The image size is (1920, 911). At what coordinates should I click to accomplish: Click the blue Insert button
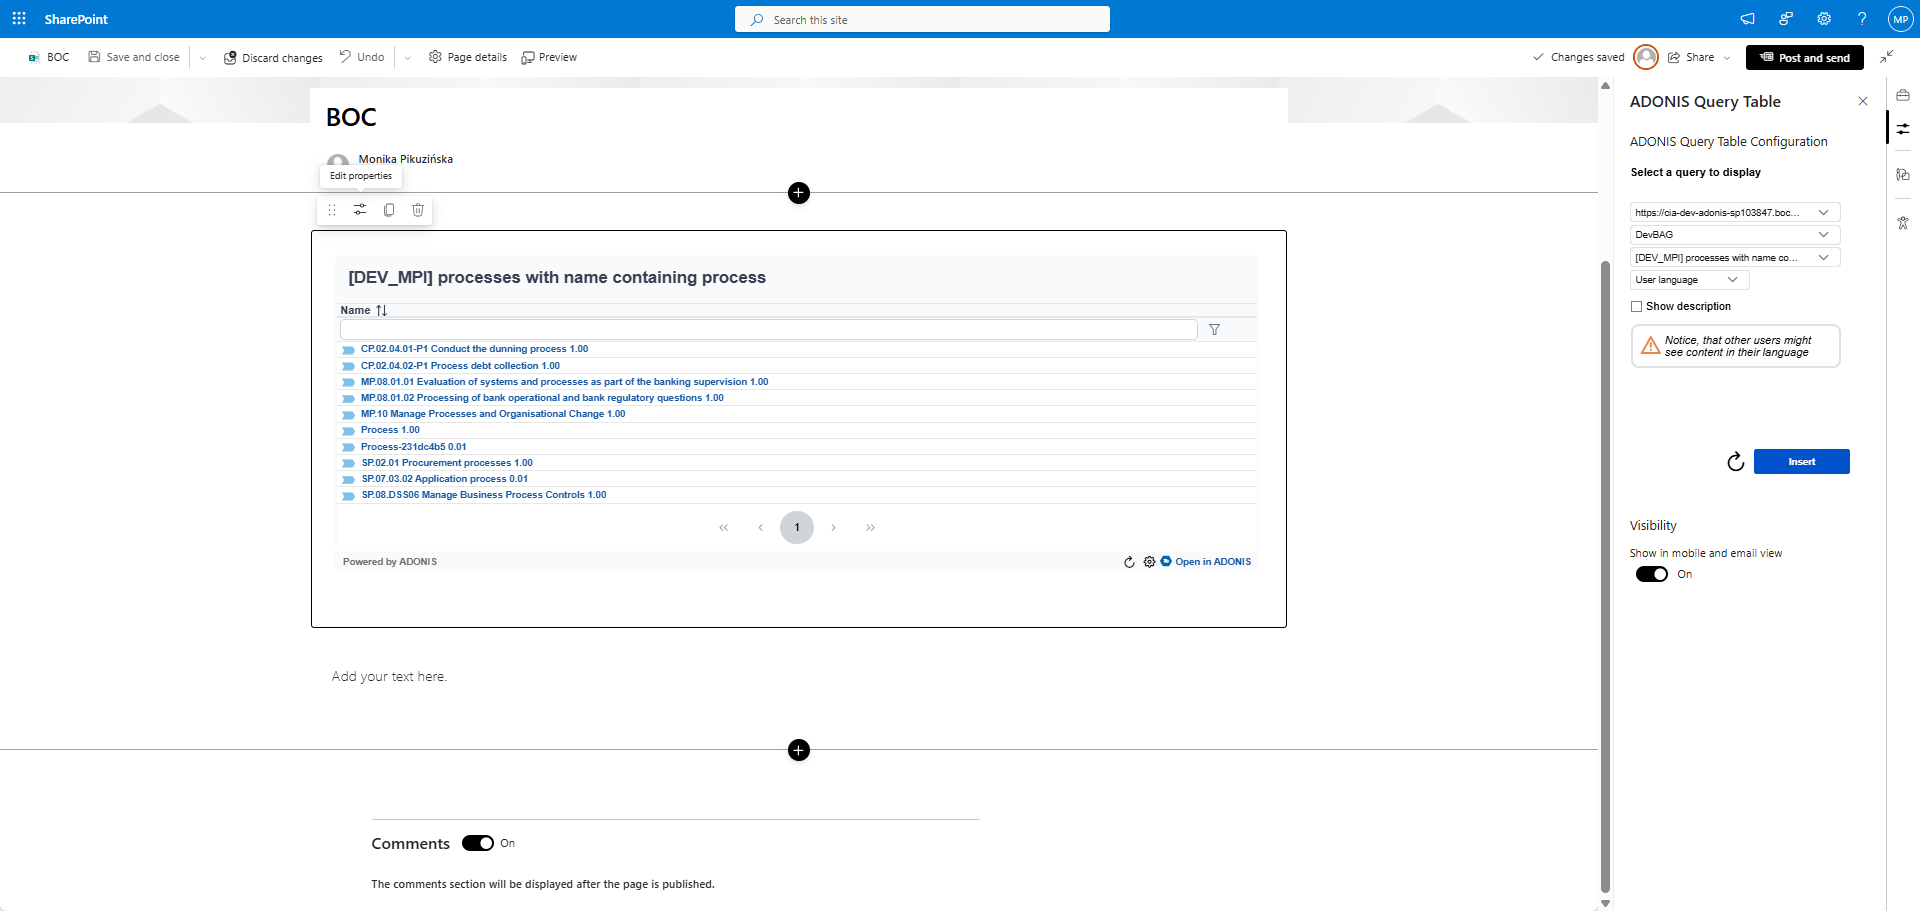1801,462
